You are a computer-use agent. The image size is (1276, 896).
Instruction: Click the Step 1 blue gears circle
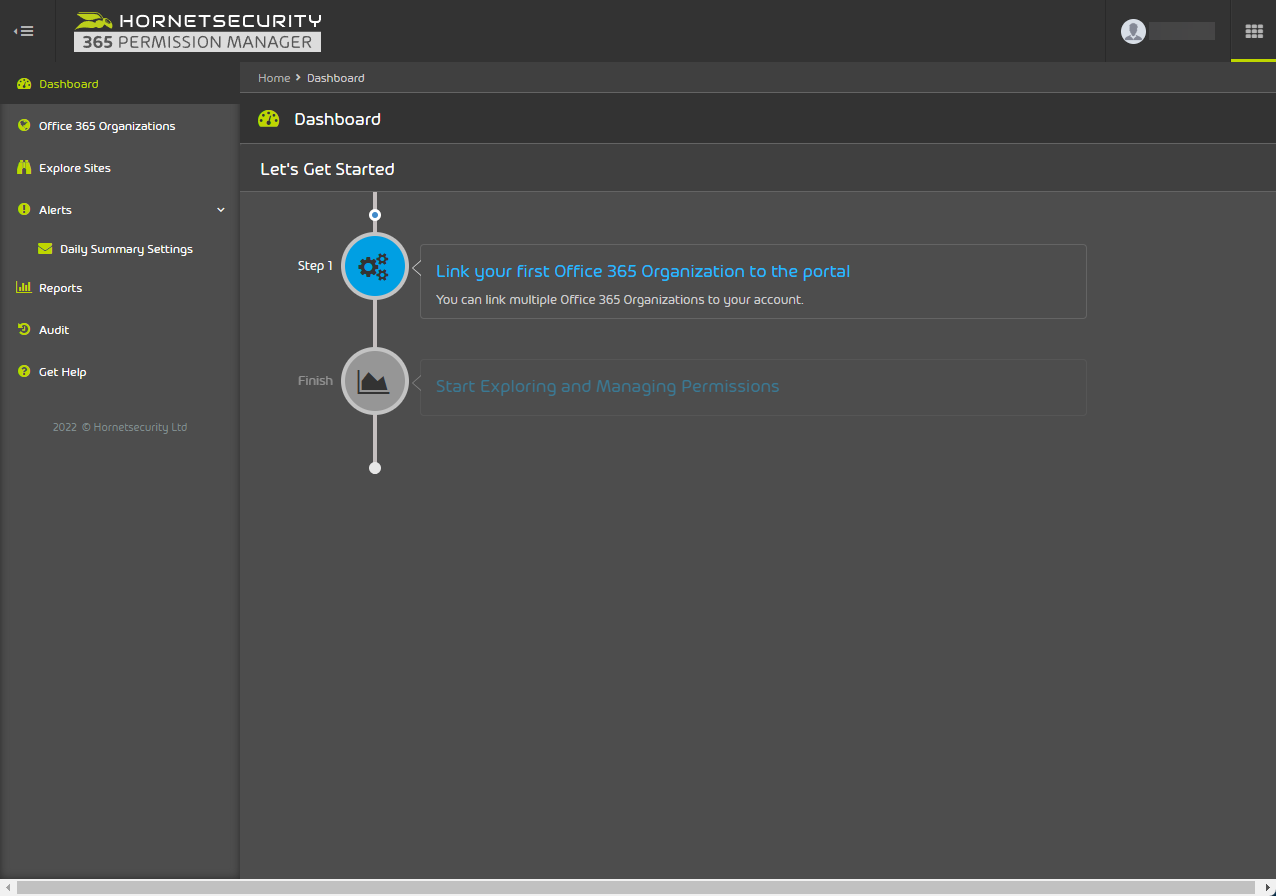pos(375,267)
